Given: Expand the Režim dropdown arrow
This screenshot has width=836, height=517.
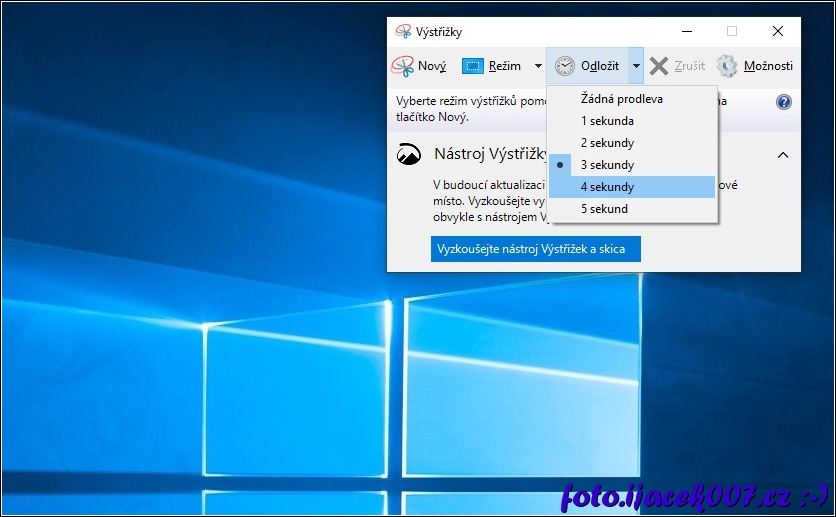Looking at the screenshot, I should pyautogui.click(x=538, y=66).
